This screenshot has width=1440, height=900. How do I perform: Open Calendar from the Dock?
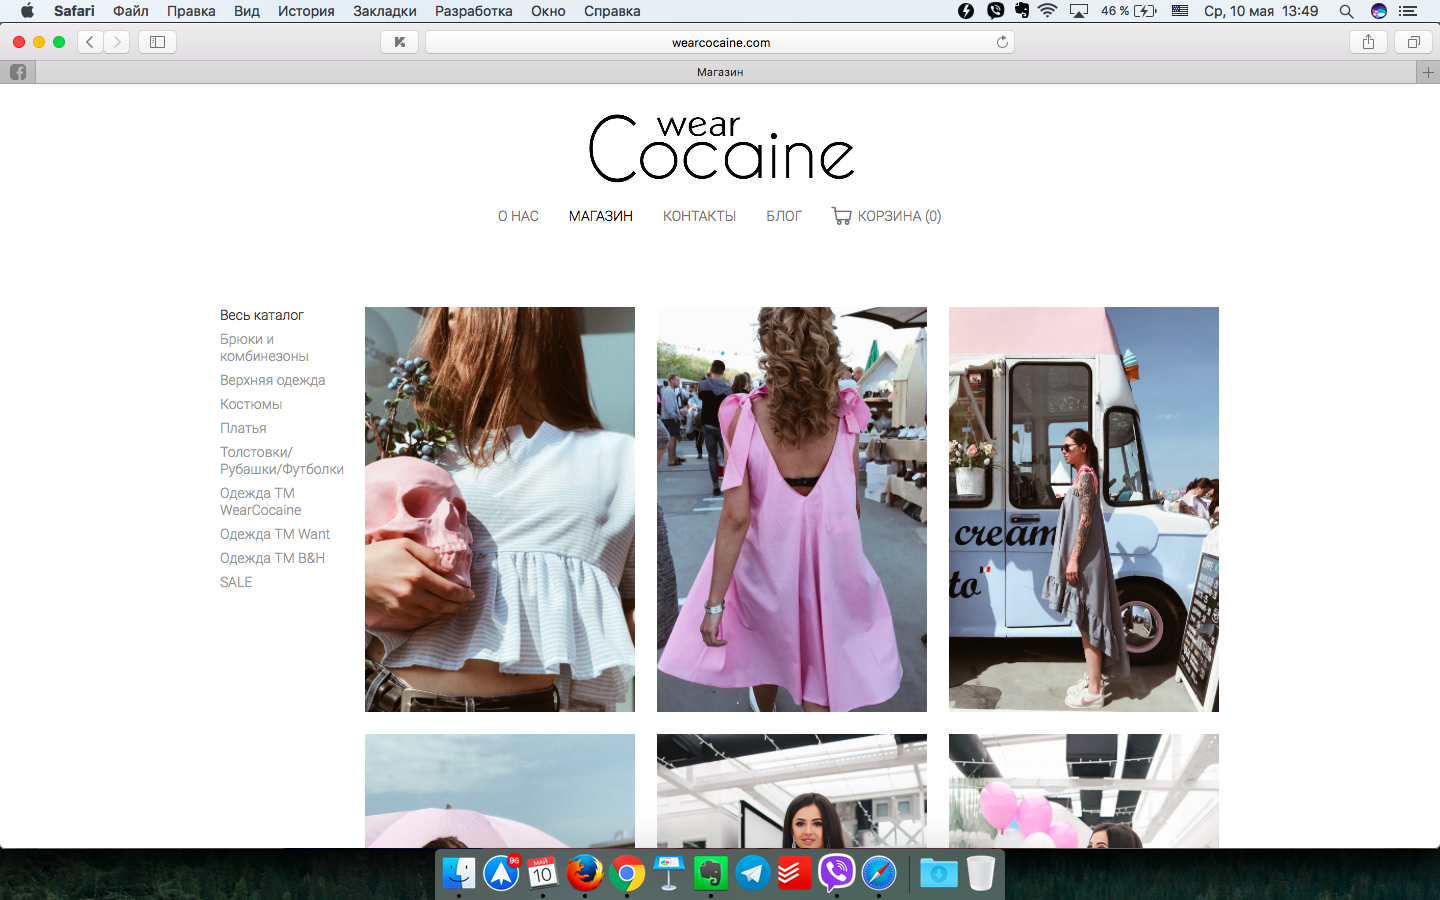click(543, 873)
